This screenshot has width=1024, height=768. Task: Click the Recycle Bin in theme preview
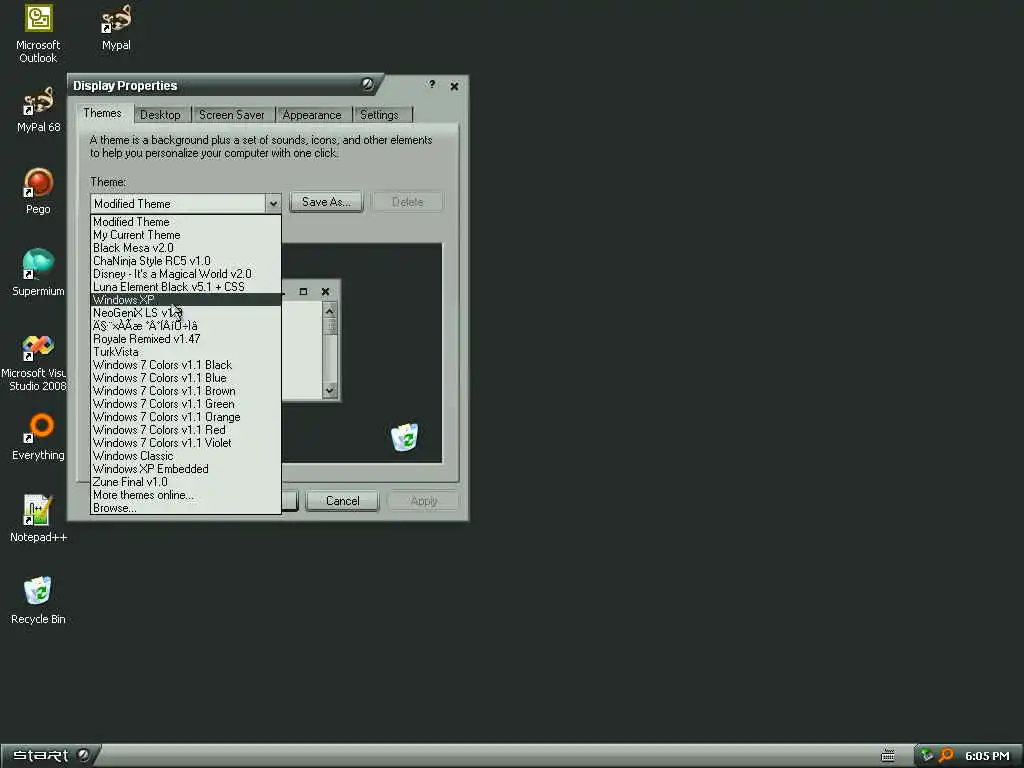click(405, 437)
